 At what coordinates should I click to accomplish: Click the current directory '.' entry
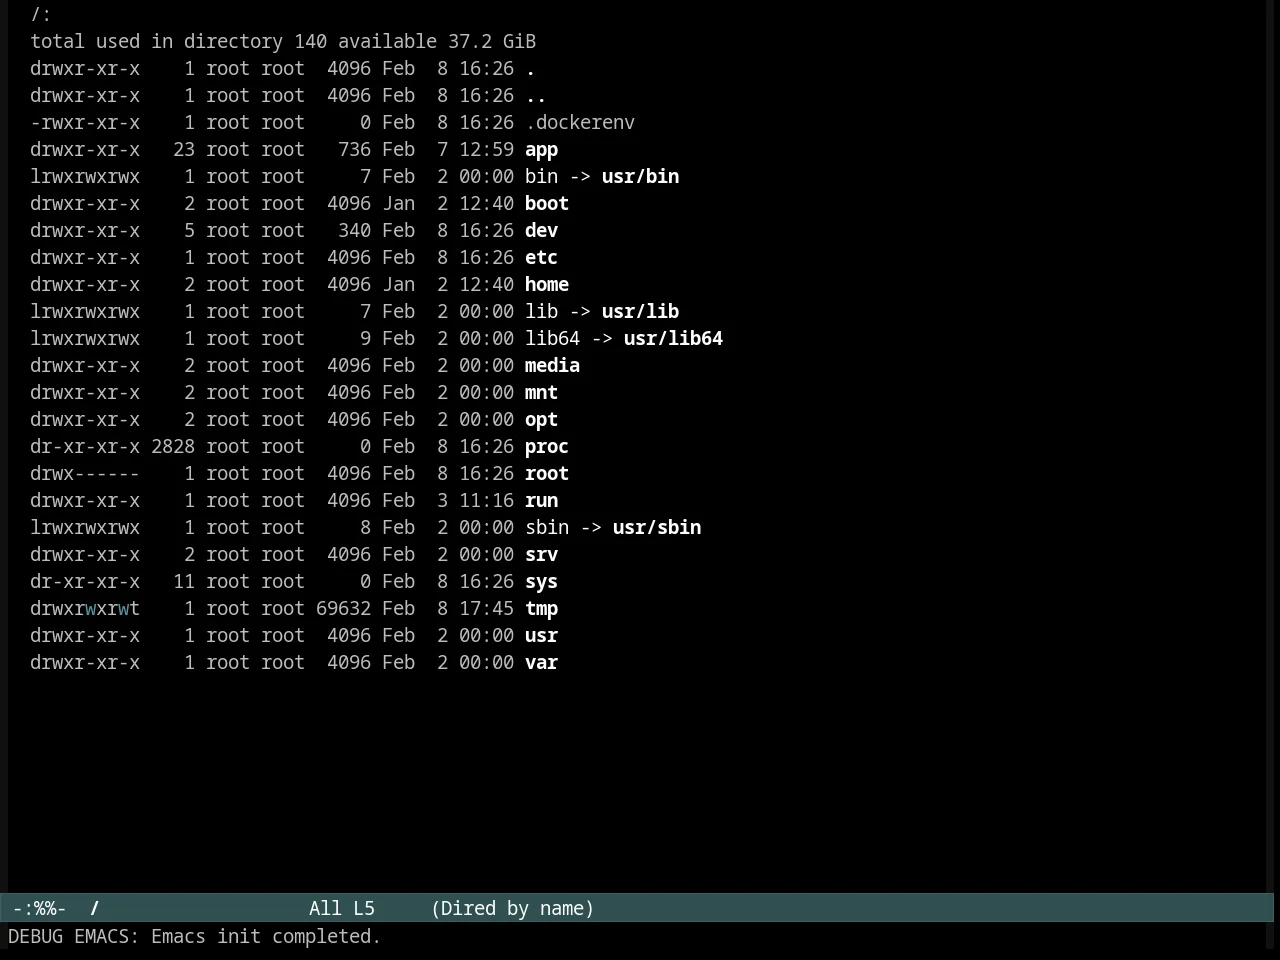[x=530, y=69]
